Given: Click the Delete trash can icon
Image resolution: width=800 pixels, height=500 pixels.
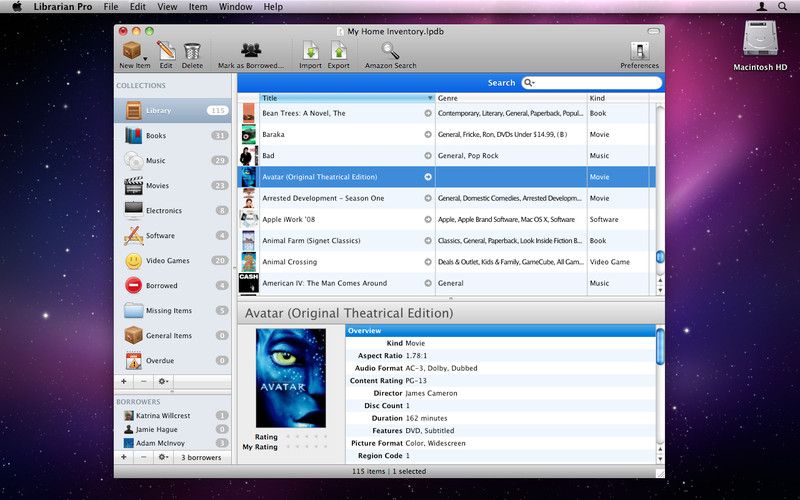Looking at the screenshot, I should pyautogui.click(x=192, y=51).
